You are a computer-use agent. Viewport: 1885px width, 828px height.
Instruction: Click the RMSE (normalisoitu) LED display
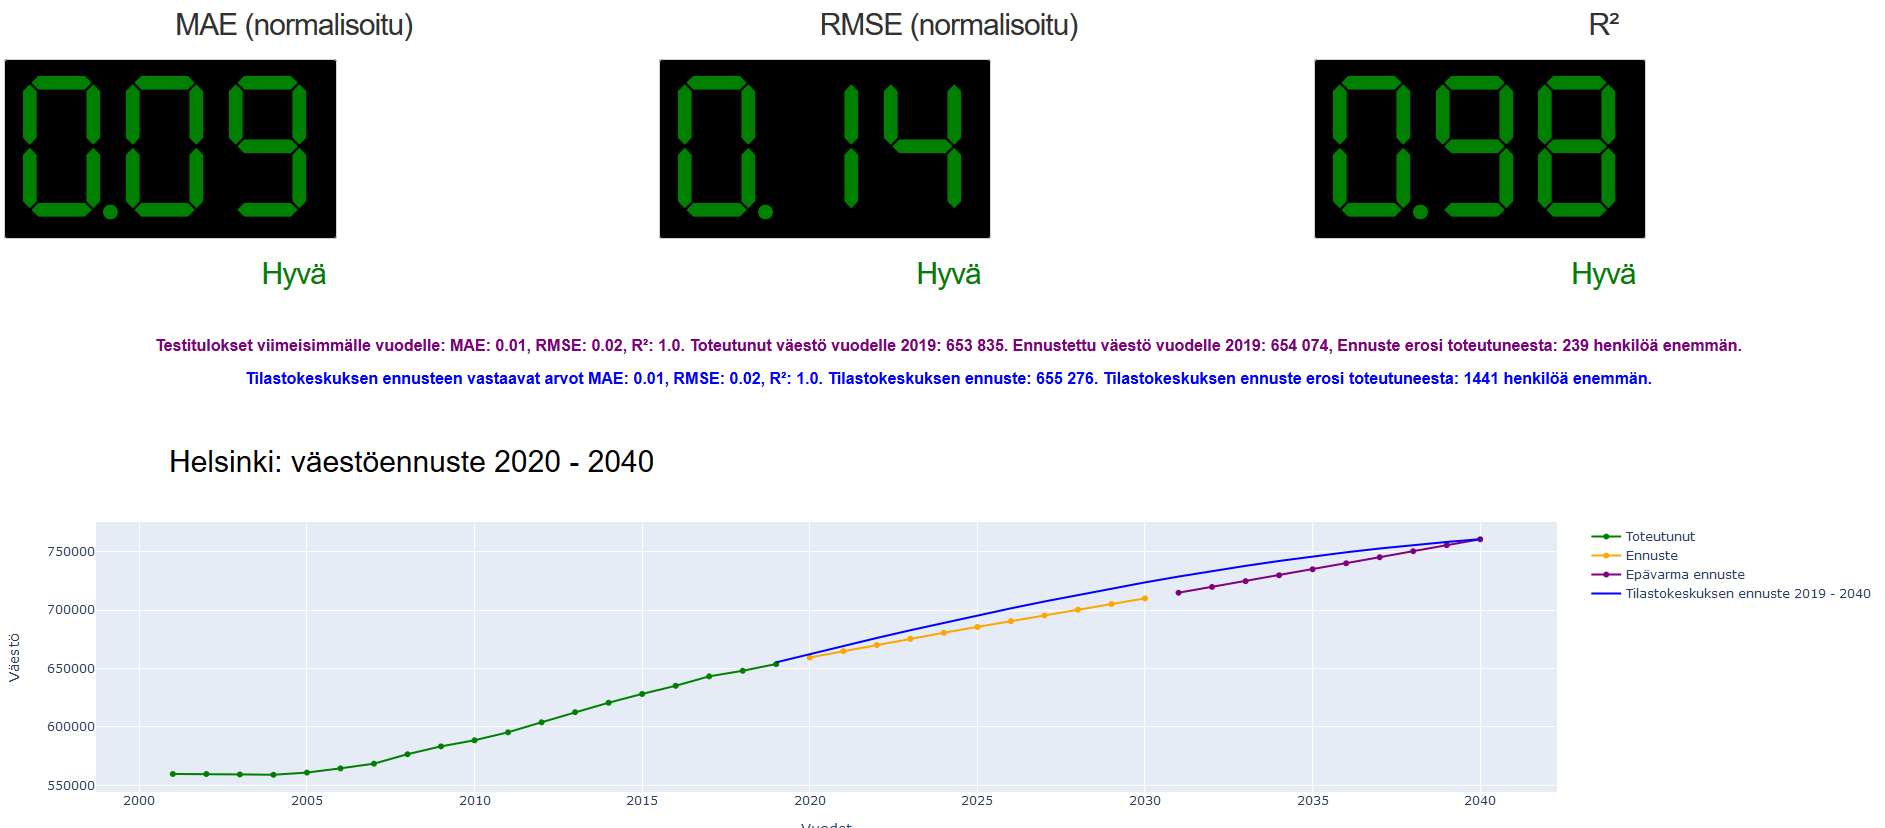click(x=825, y=149)
